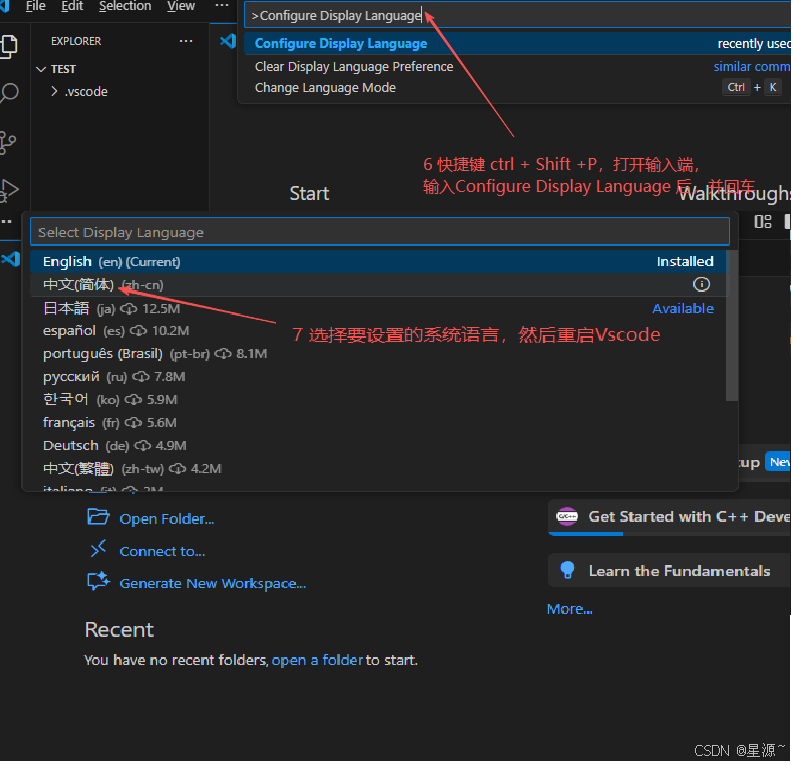Click the Open Folder icon
793x765 pixels.
coord(98,517)
